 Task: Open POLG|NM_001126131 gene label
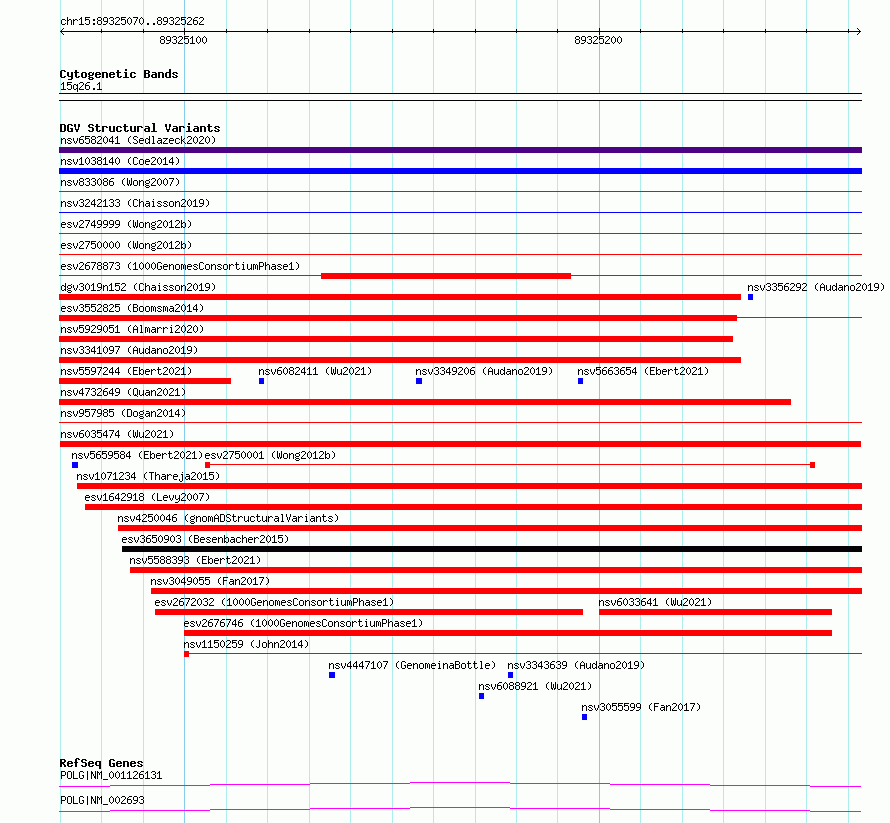click(x=111, y=775)
